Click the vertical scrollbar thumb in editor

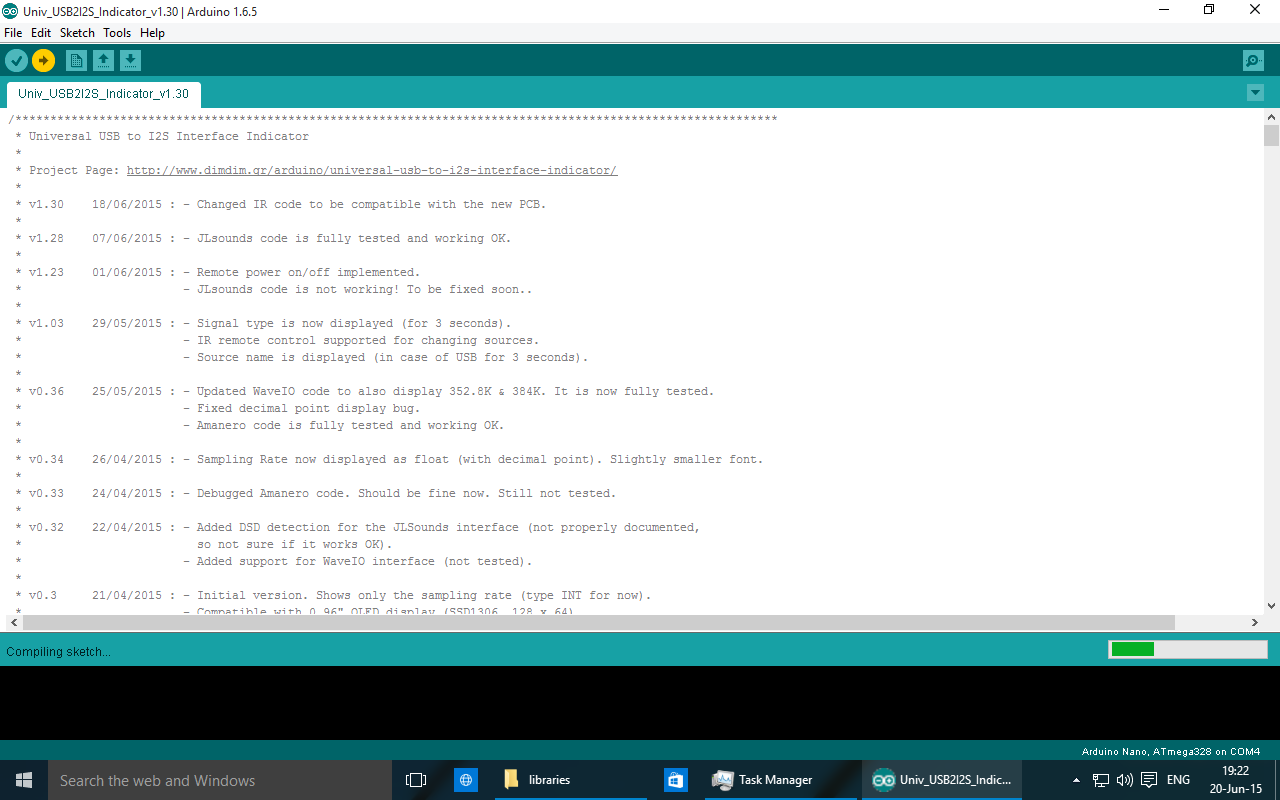point(1271,135)
